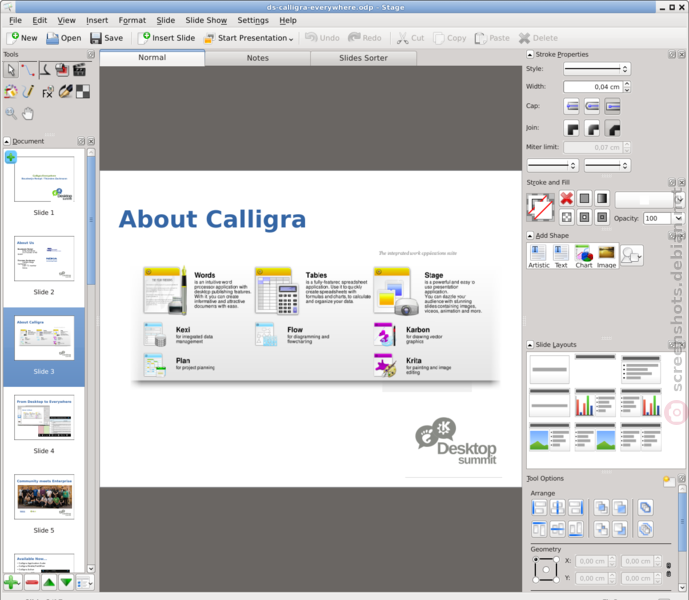Screen dimensions: 689x600
Task: Open the Slide Show menu
Action: (206, 20)
